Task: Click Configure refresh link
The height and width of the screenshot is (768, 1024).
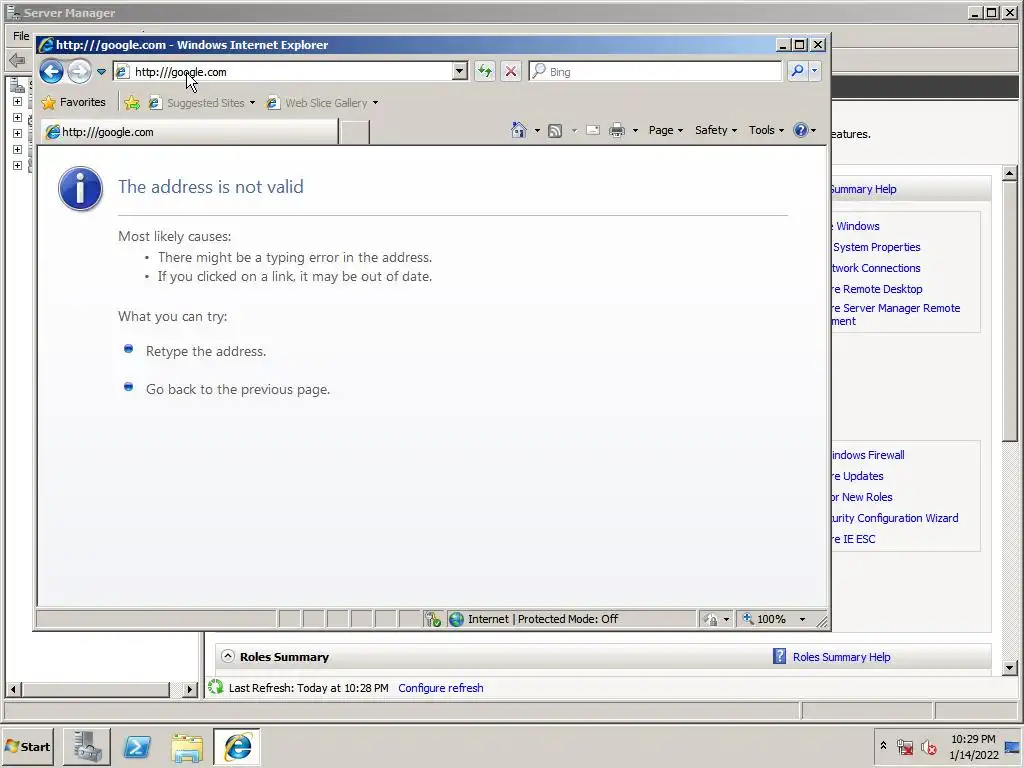Action: pos(441,688)
